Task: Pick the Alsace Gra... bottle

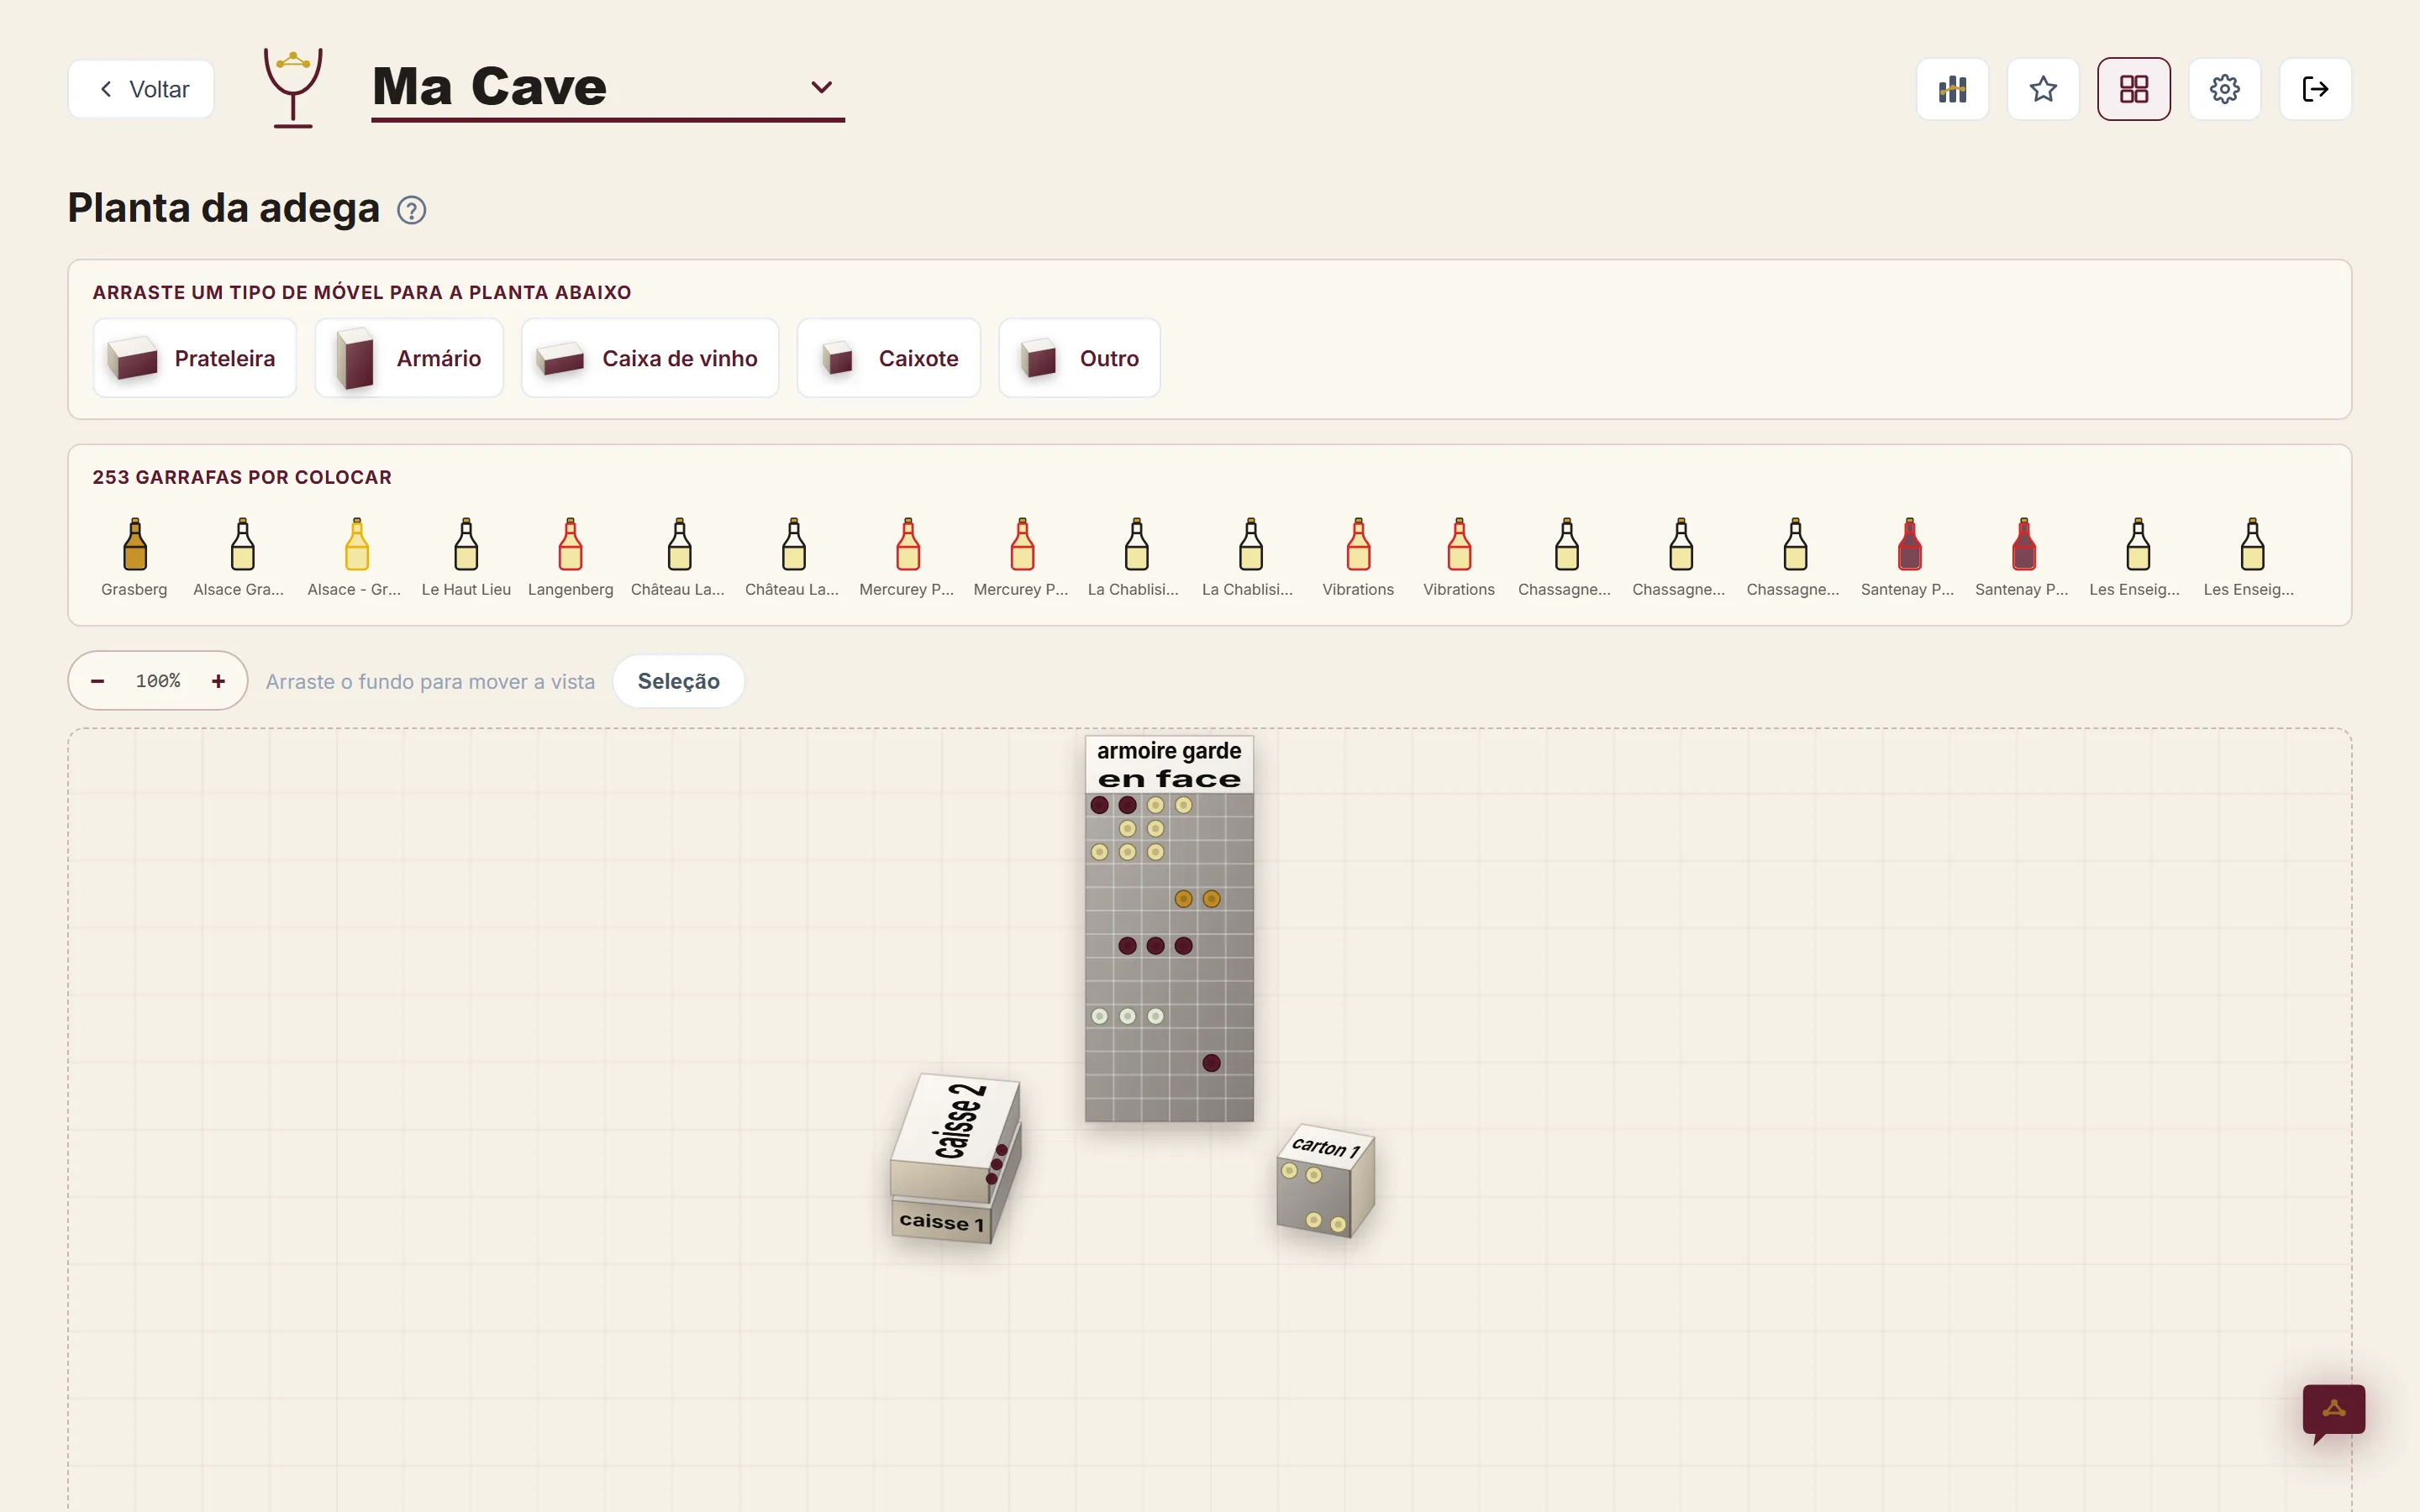Action: [x=239, y=558]
